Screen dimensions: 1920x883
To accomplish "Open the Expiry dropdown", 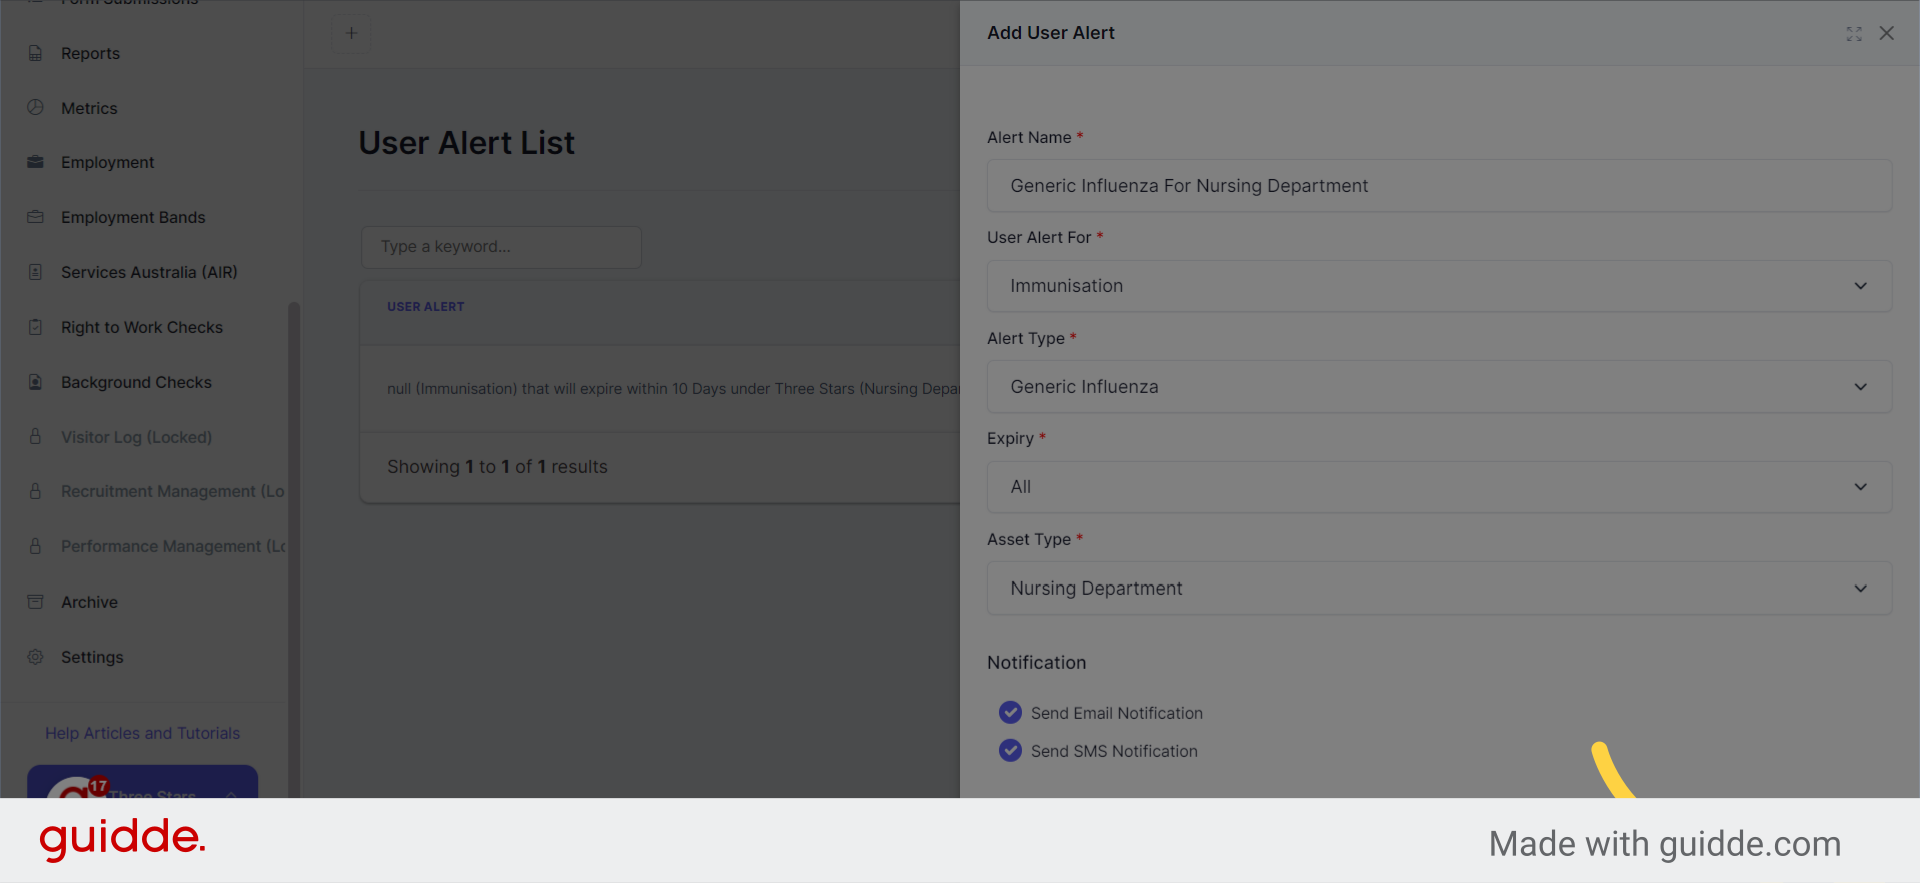I will tap(1439, 487).
